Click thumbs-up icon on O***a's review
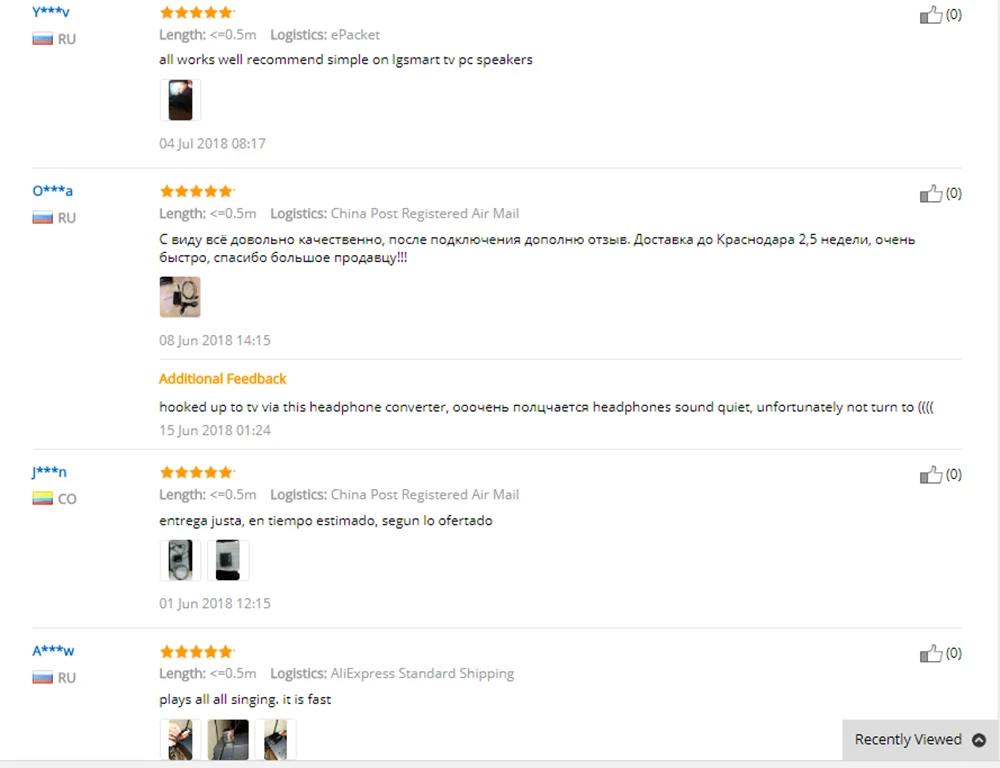The width and height of the screenshot is (1000, 768). pos(930,193)
